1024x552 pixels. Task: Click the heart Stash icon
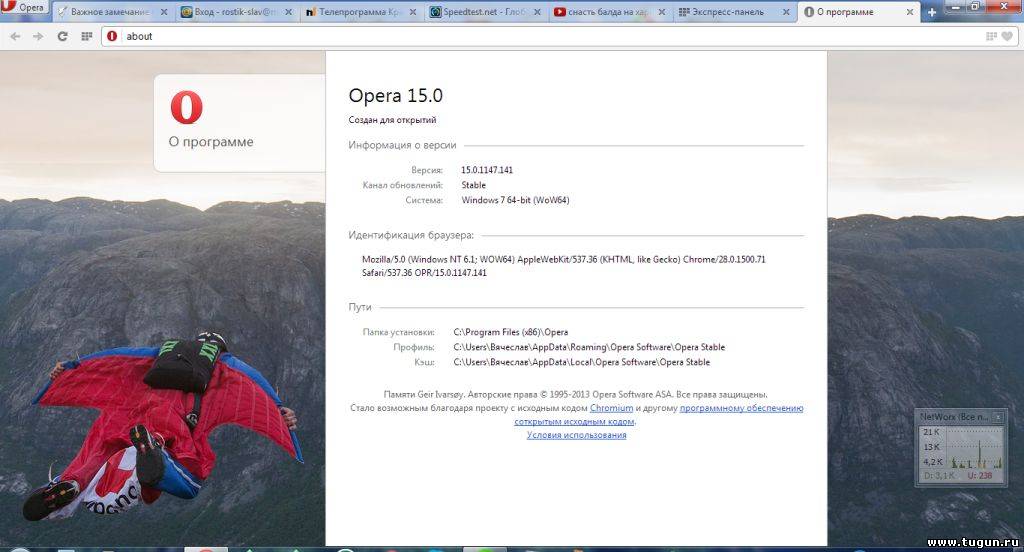(x=1008, y=37)
